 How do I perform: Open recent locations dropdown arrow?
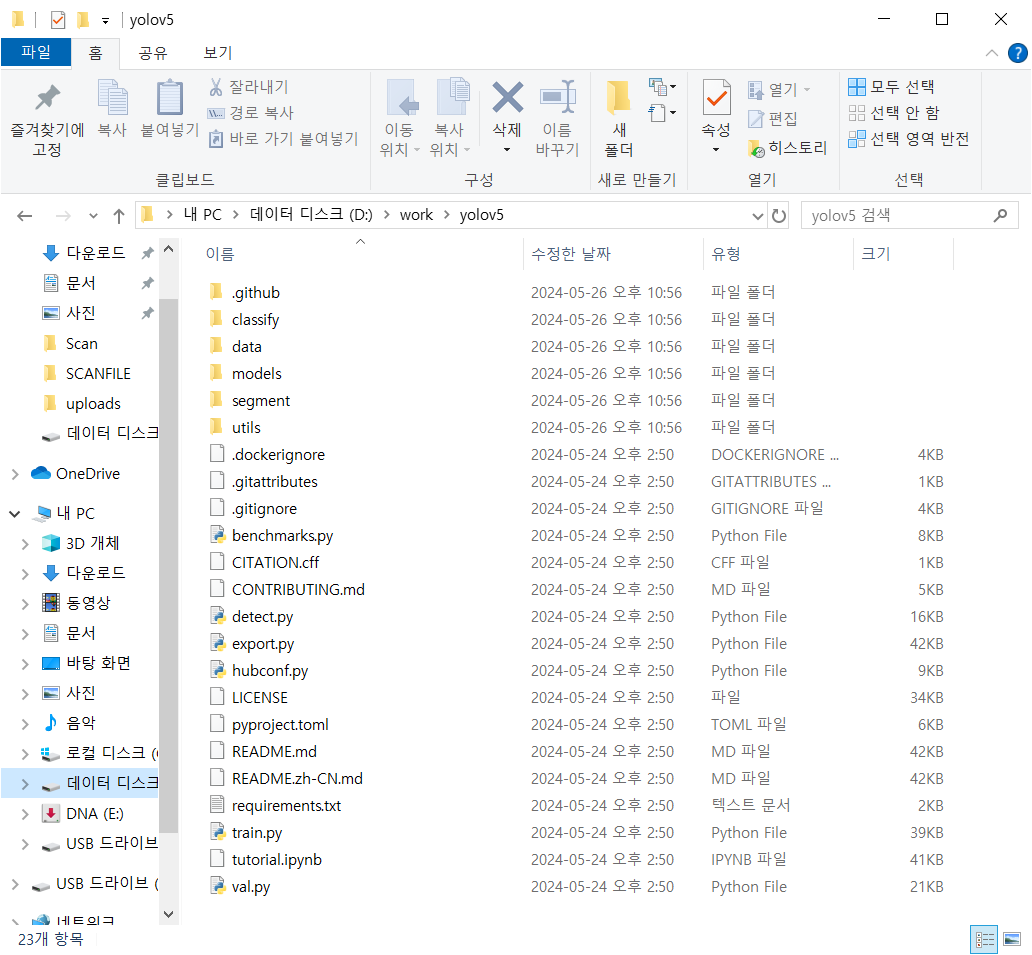[93, 216]
